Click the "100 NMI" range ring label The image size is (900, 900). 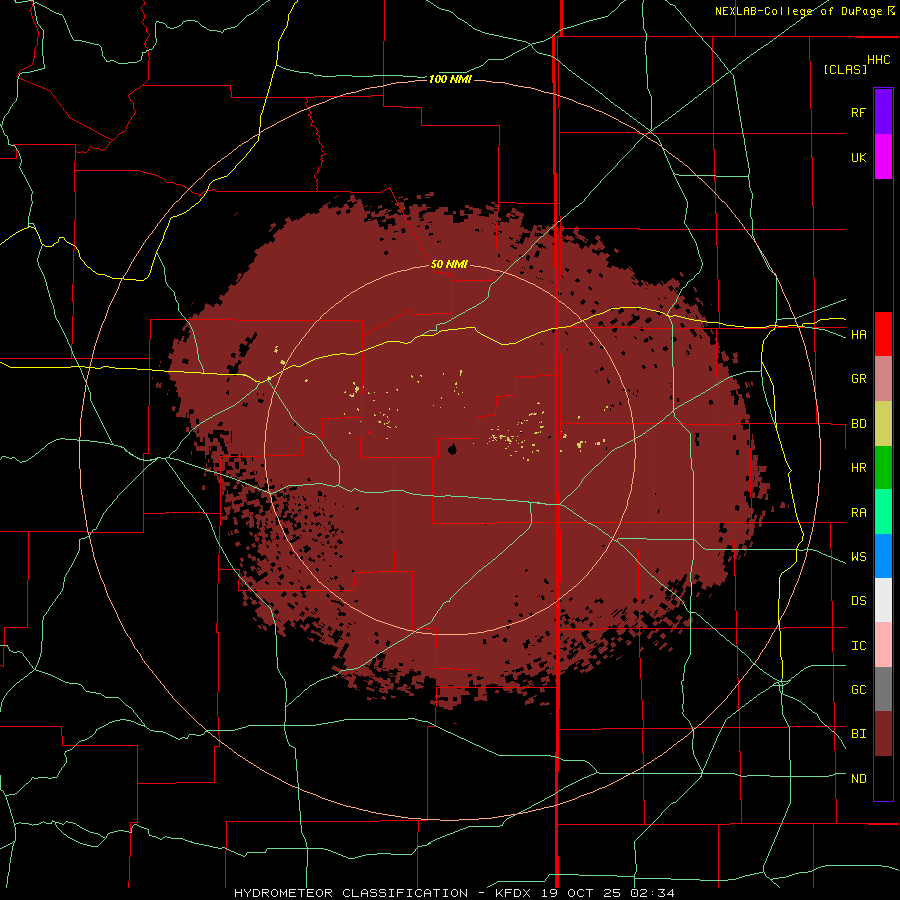tap(450, 79)
